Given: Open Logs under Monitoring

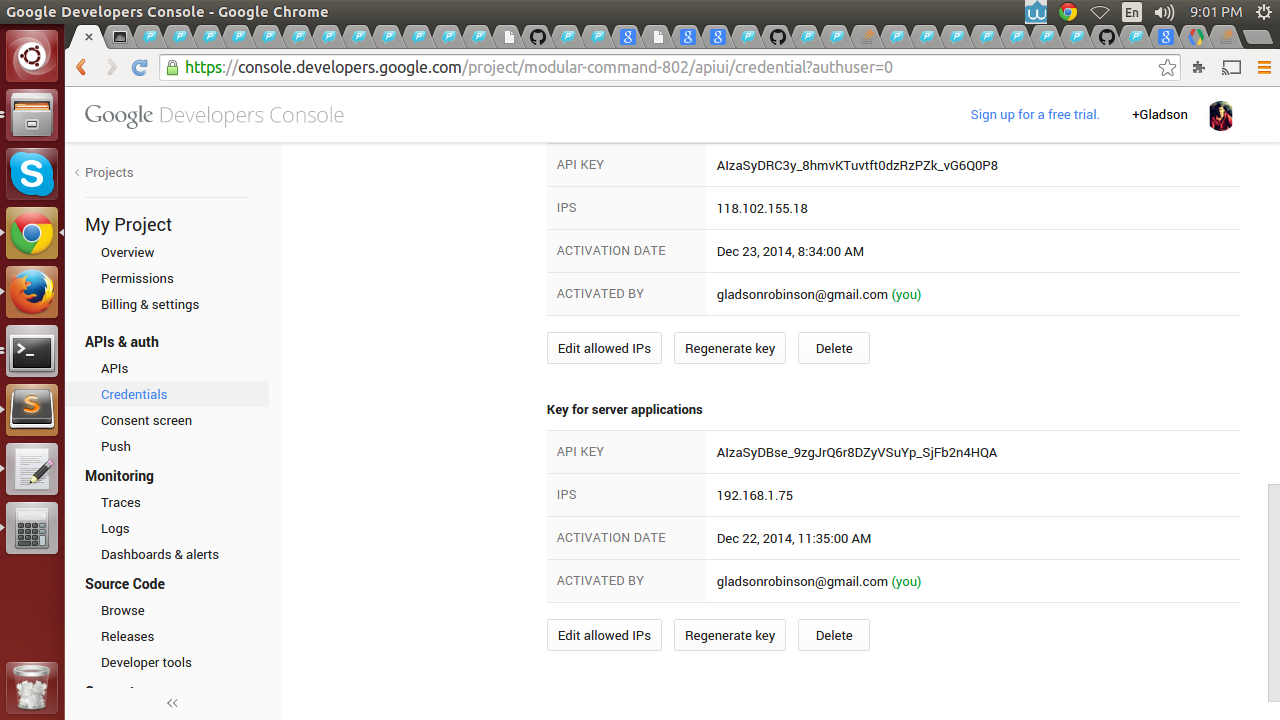Looking at the screenshot, I should click(115, 528).
